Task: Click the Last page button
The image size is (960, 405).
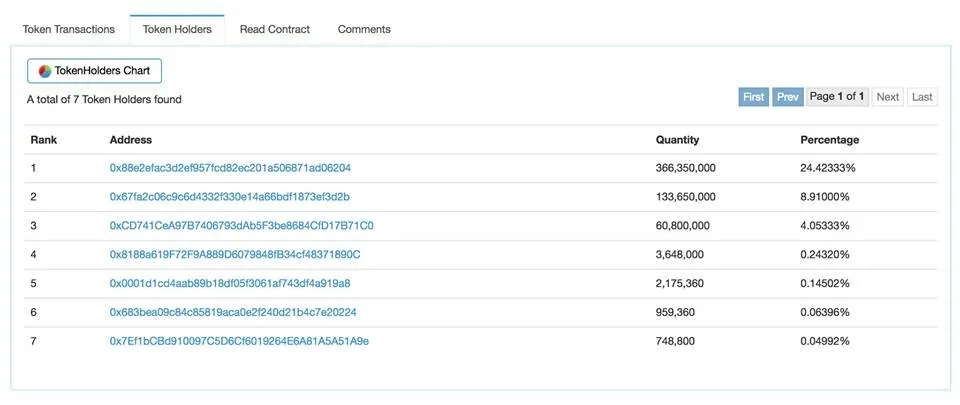Action: 922,97
